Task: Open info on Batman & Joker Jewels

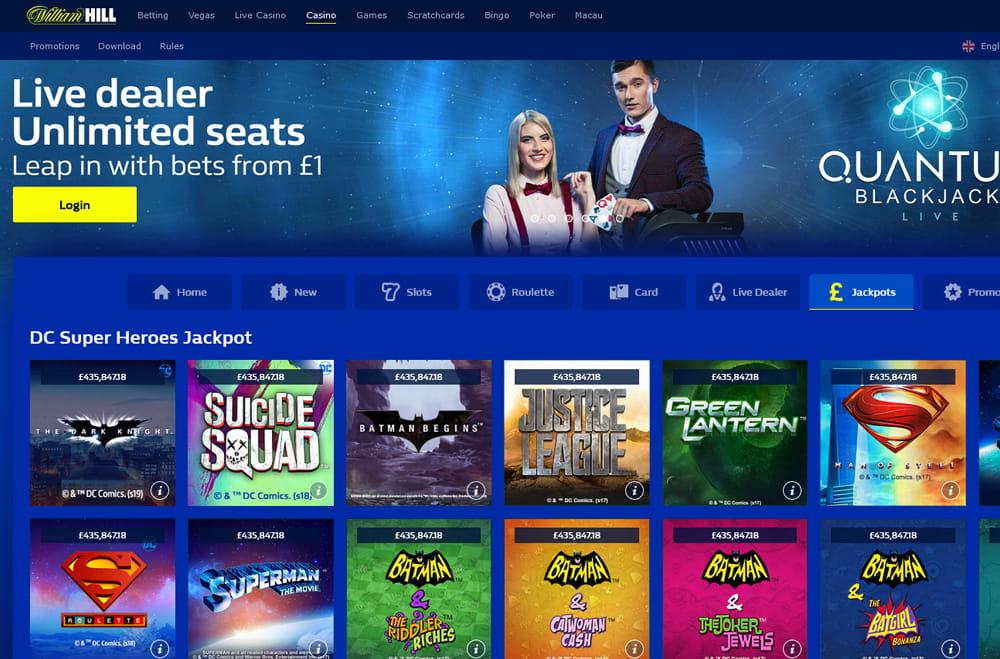Action: pyautogui.click(x=792, y=648)
